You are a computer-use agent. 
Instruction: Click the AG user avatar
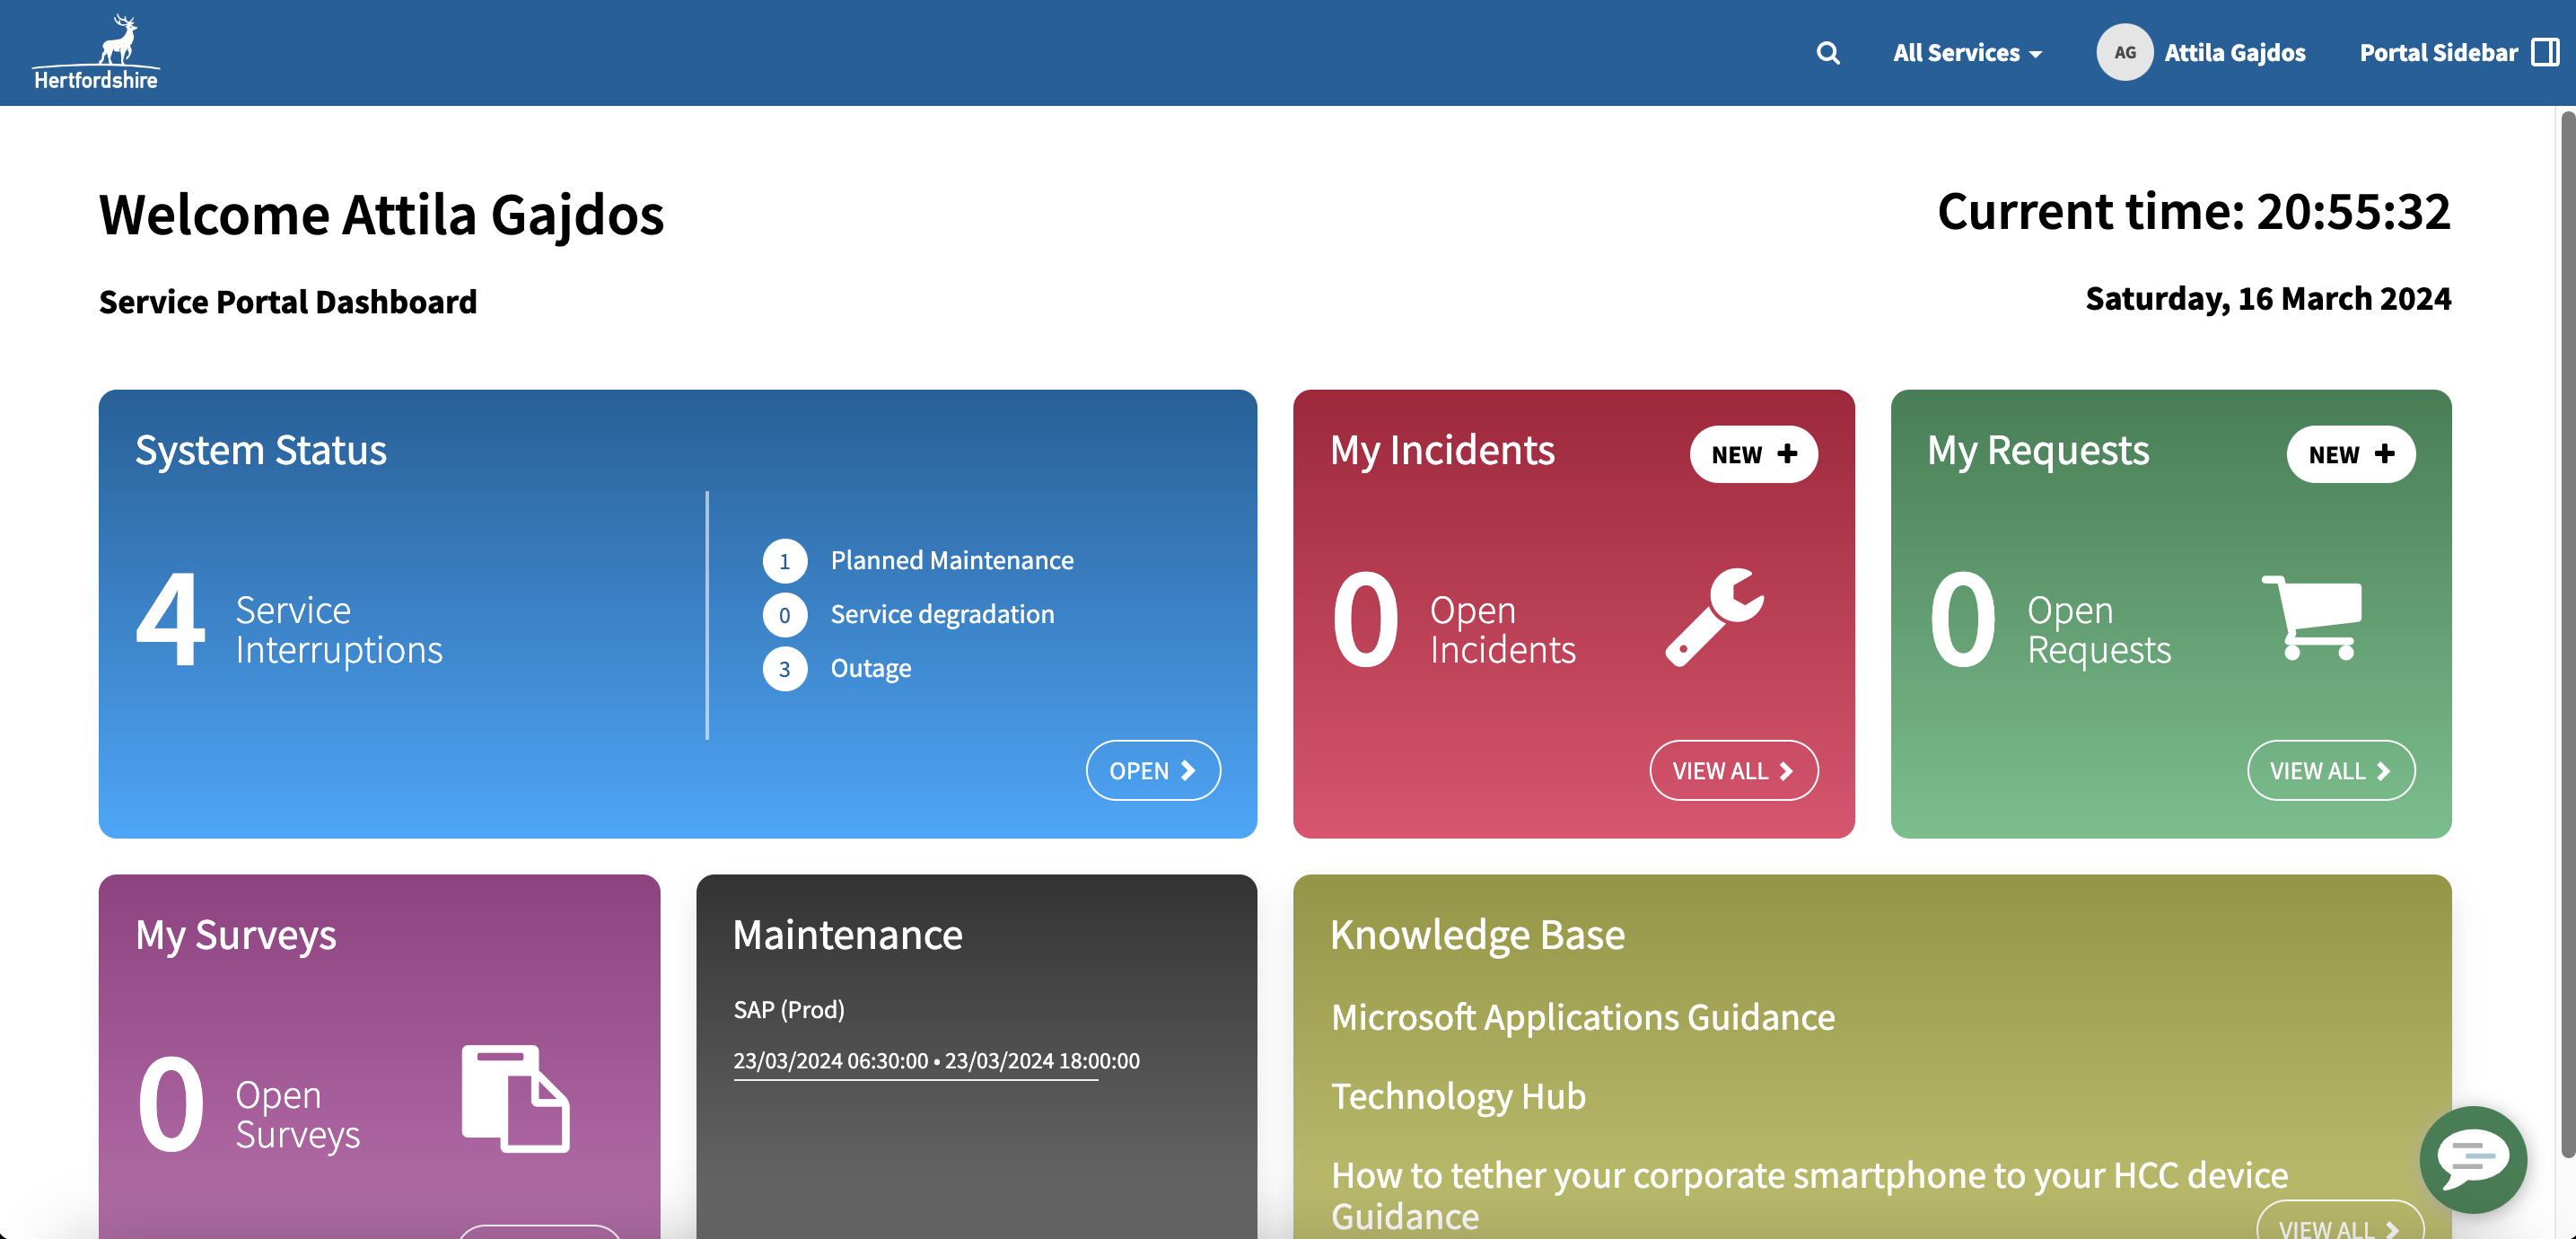(2124, 53)
